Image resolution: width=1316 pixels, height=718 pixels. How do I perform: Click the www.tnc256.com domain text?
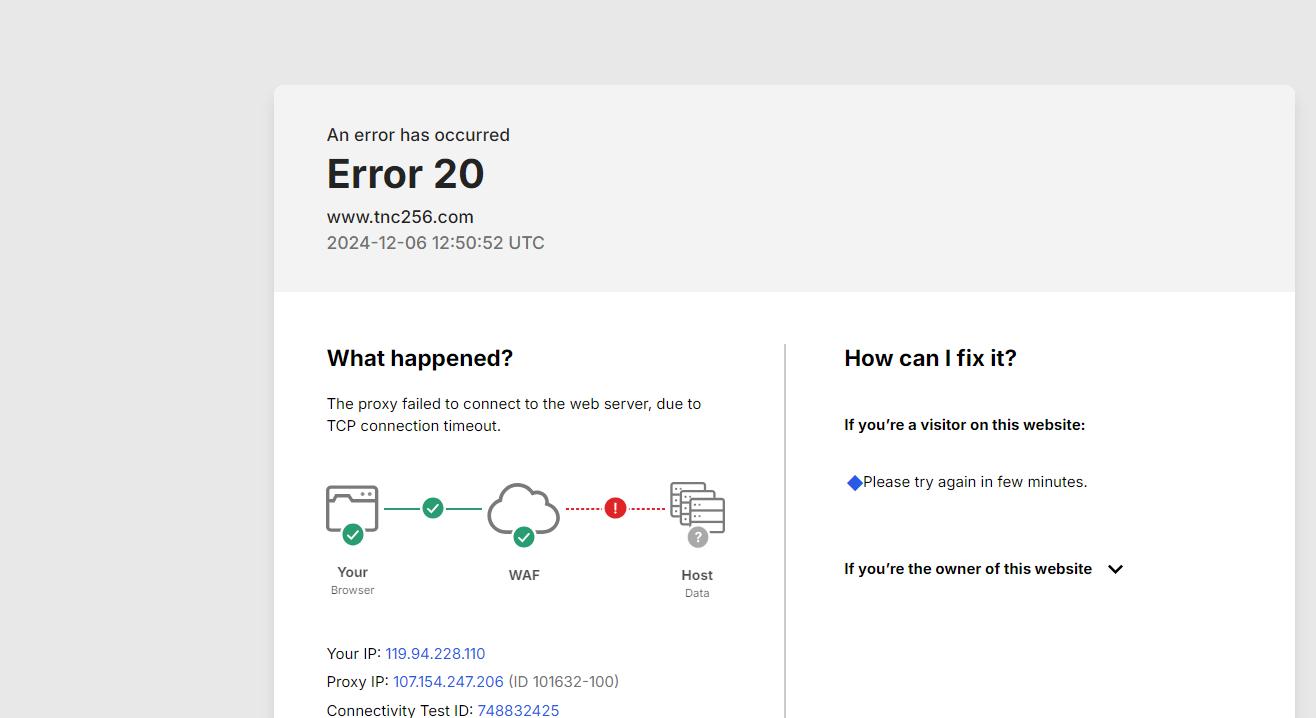pyautogui.click(x=400, y=217)
